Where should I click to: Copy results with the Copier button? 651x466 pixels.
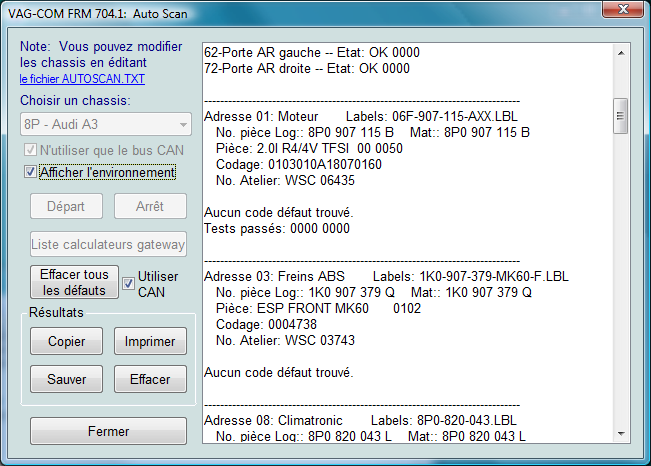[66, 341]
